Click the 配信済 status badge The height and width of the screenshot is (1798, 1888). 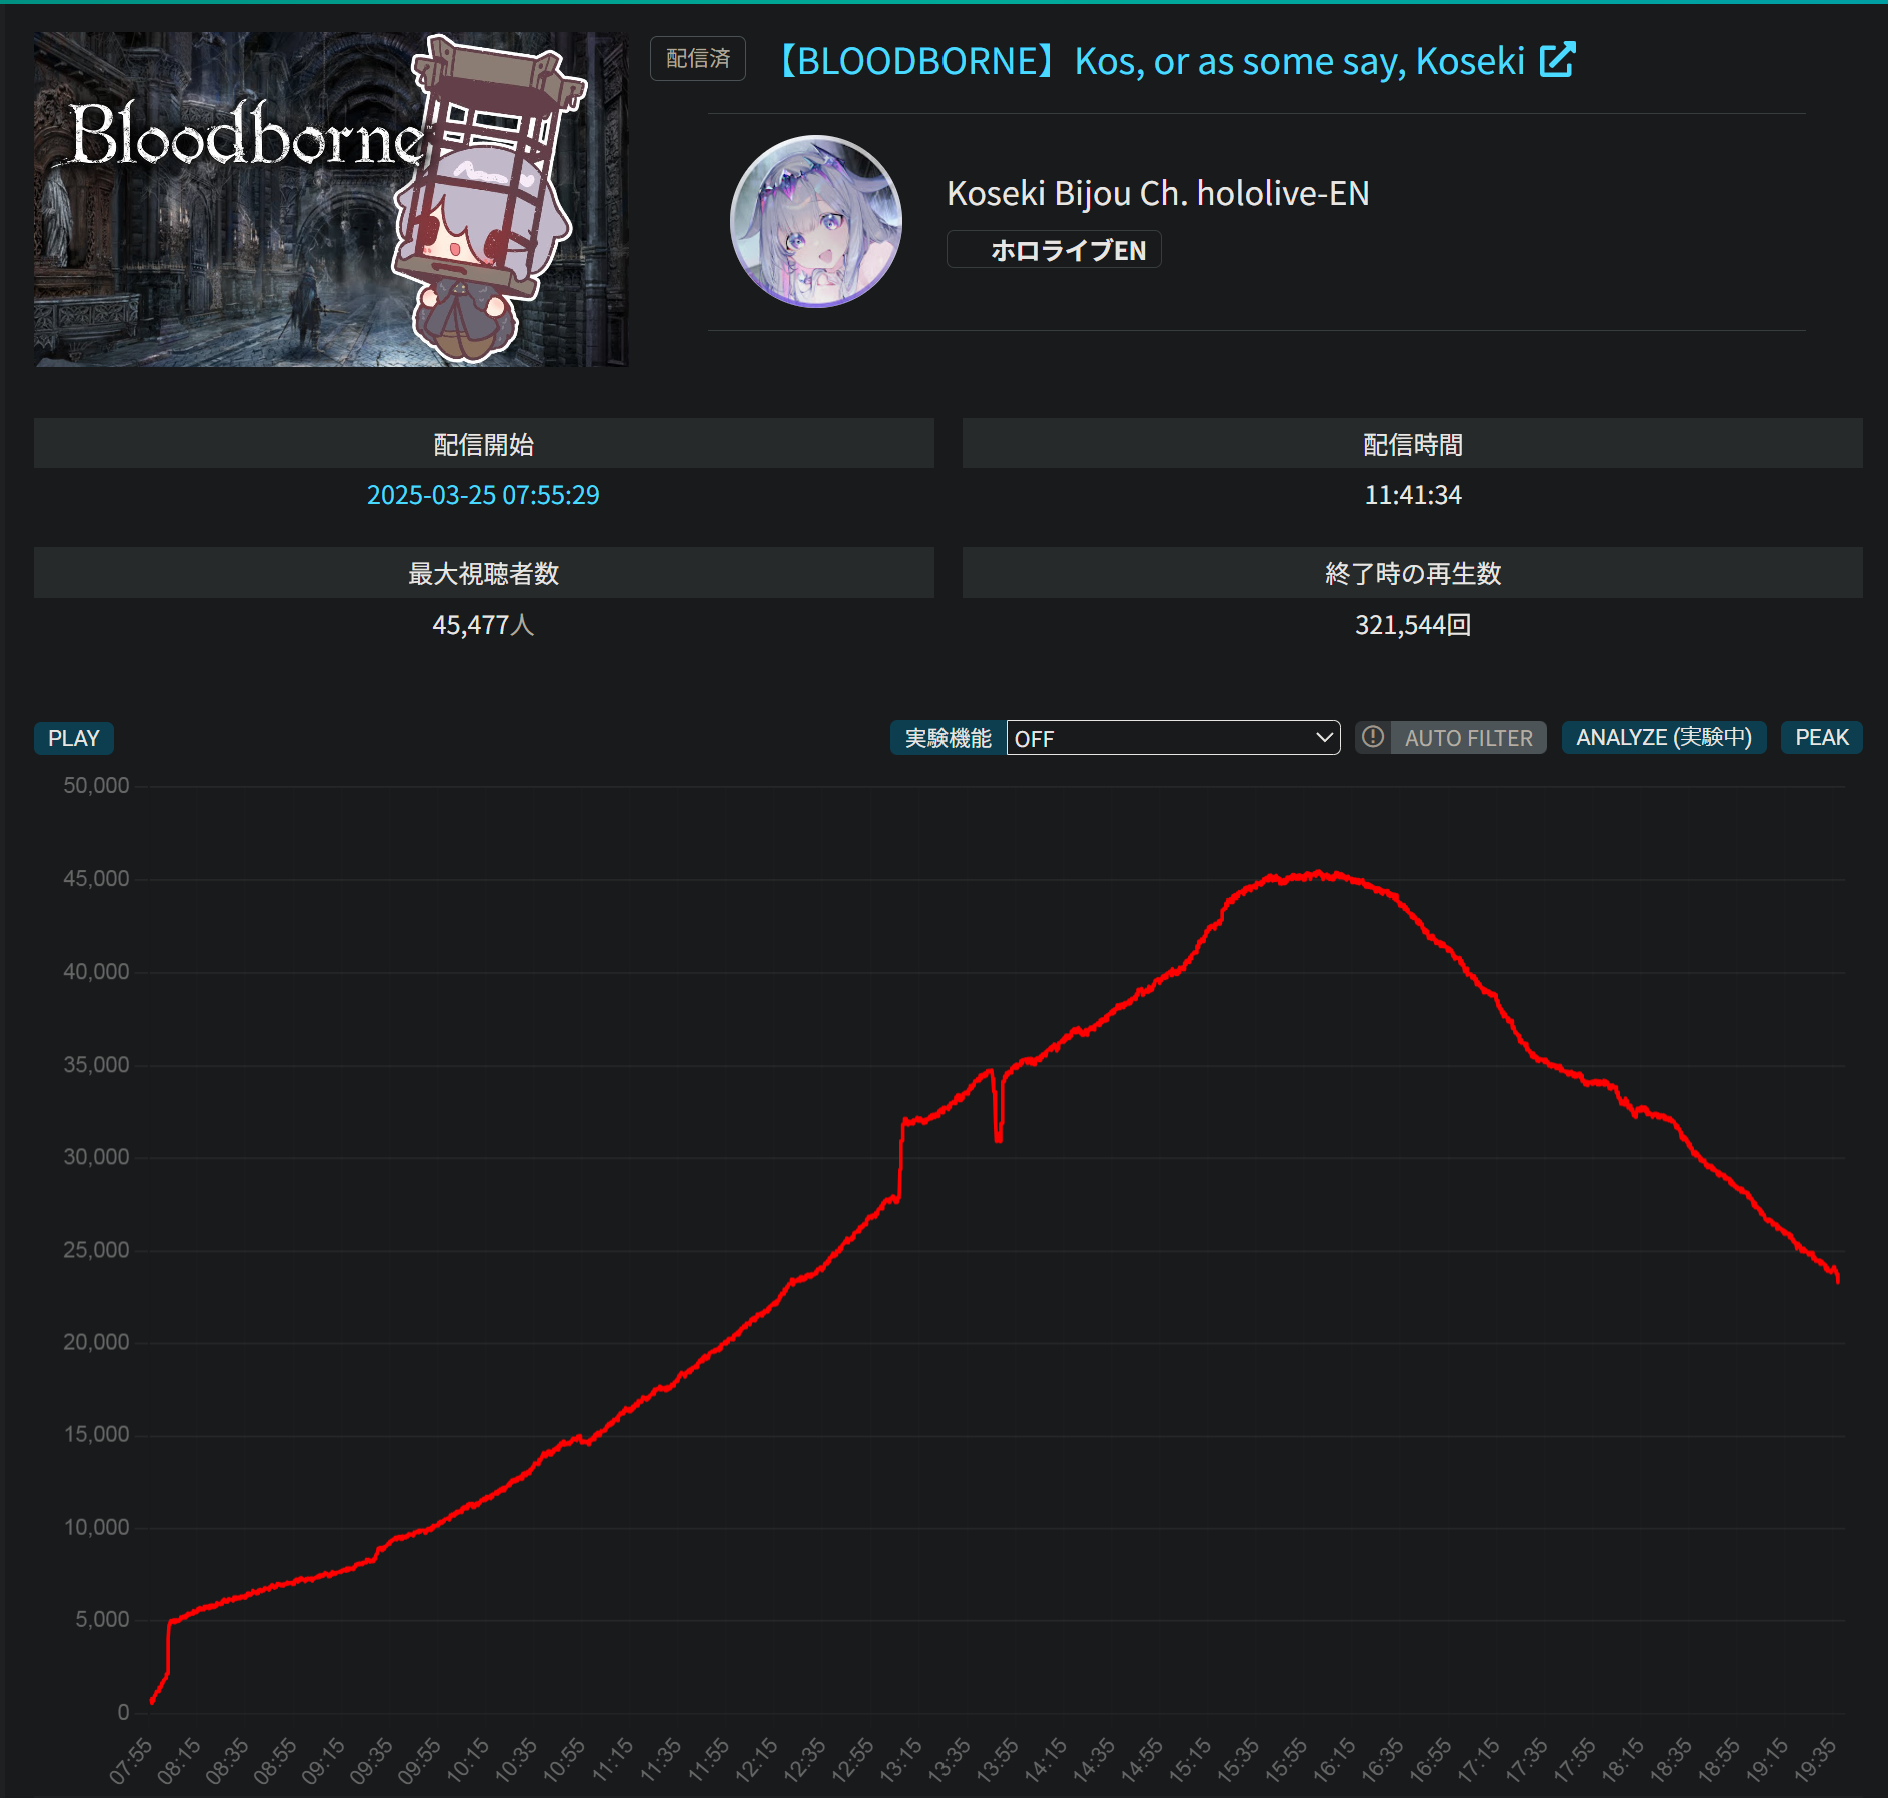[698, 59]
